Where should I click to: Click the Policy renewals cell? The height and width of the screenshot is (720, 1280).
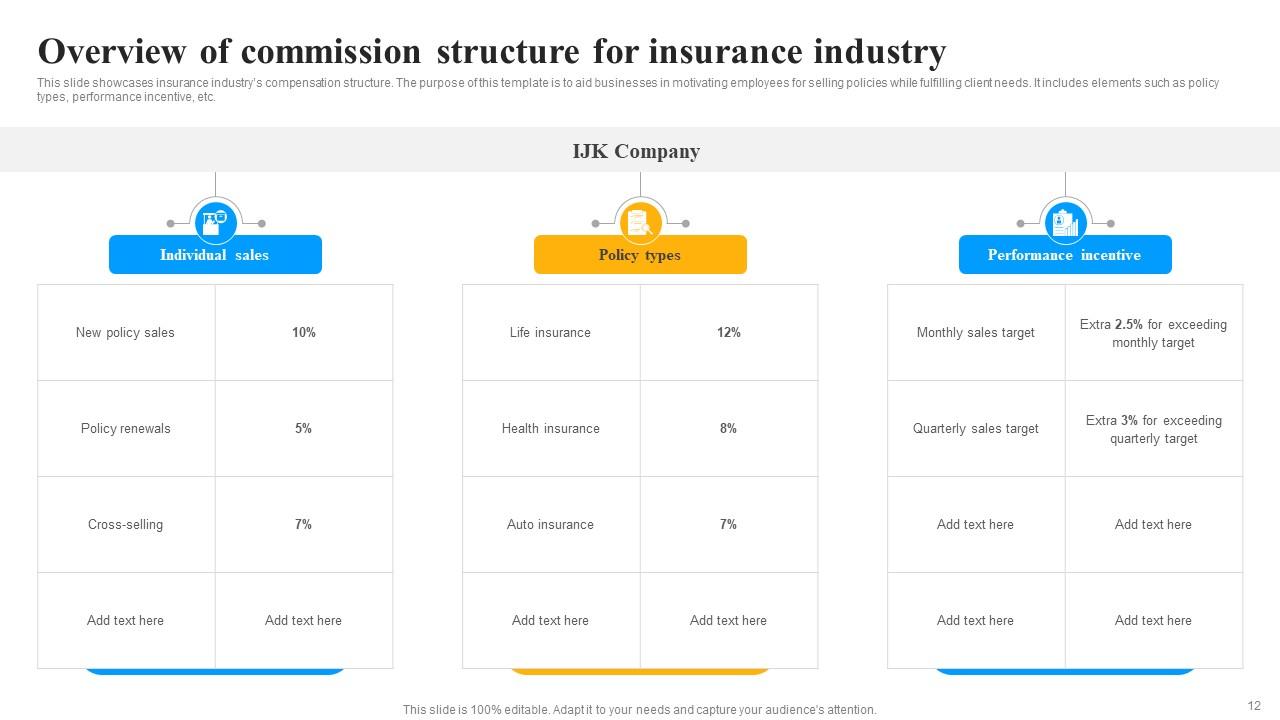coord(126,429)
